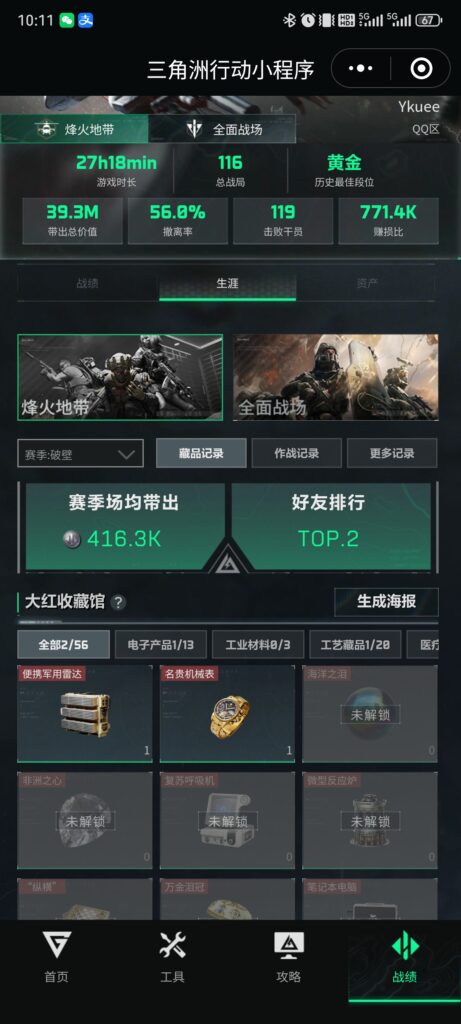
Task: Click the 全面战场 banner thumbnail
Action: [336, 377]
